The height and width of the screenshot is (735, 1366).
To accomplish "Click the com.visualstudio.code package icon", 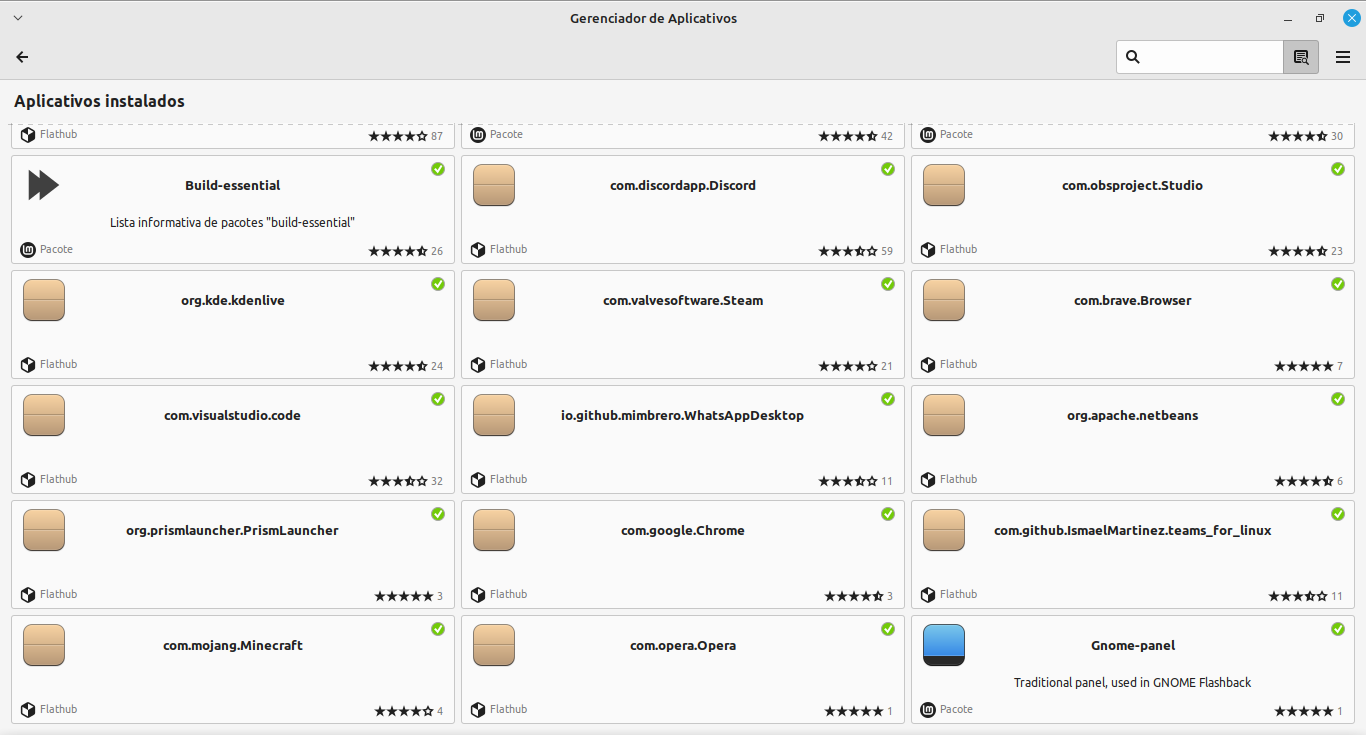I will [44, 415].
